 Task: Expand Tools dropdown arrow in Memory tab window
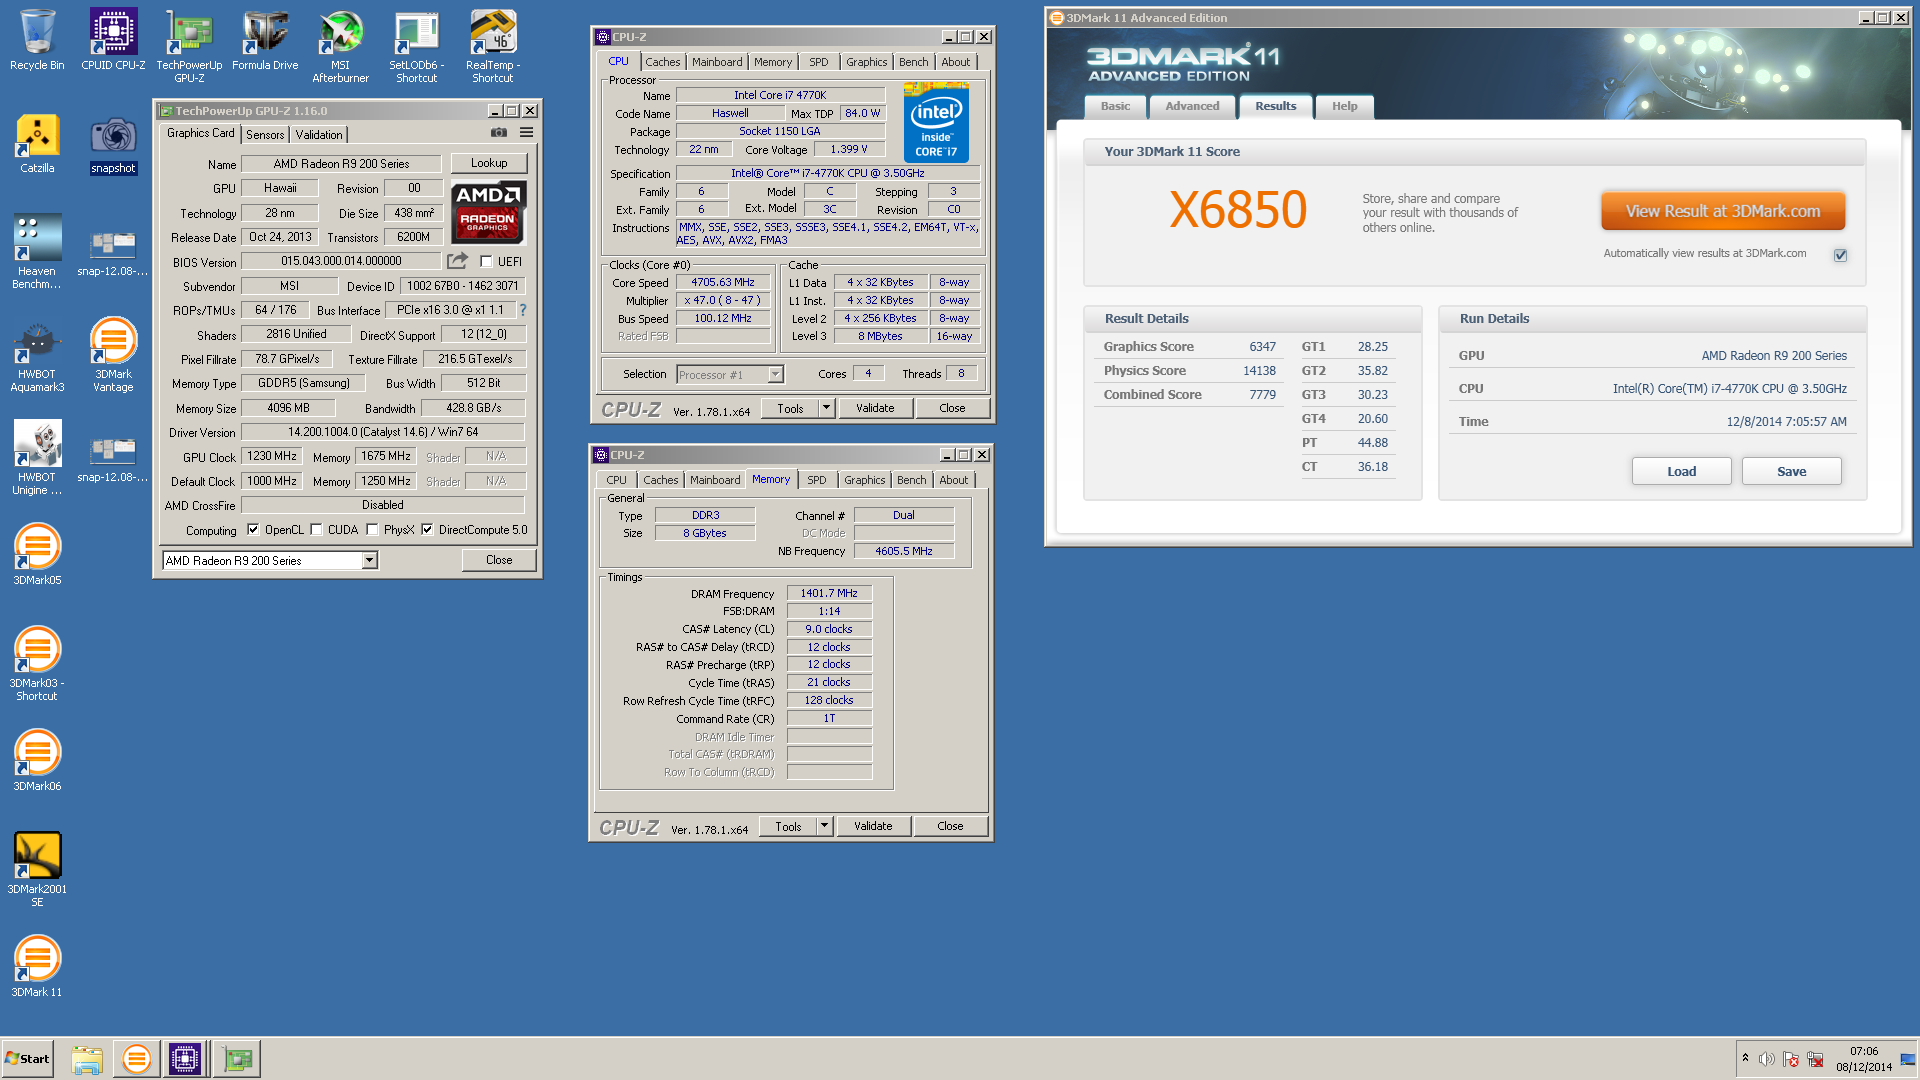(824, 826)
